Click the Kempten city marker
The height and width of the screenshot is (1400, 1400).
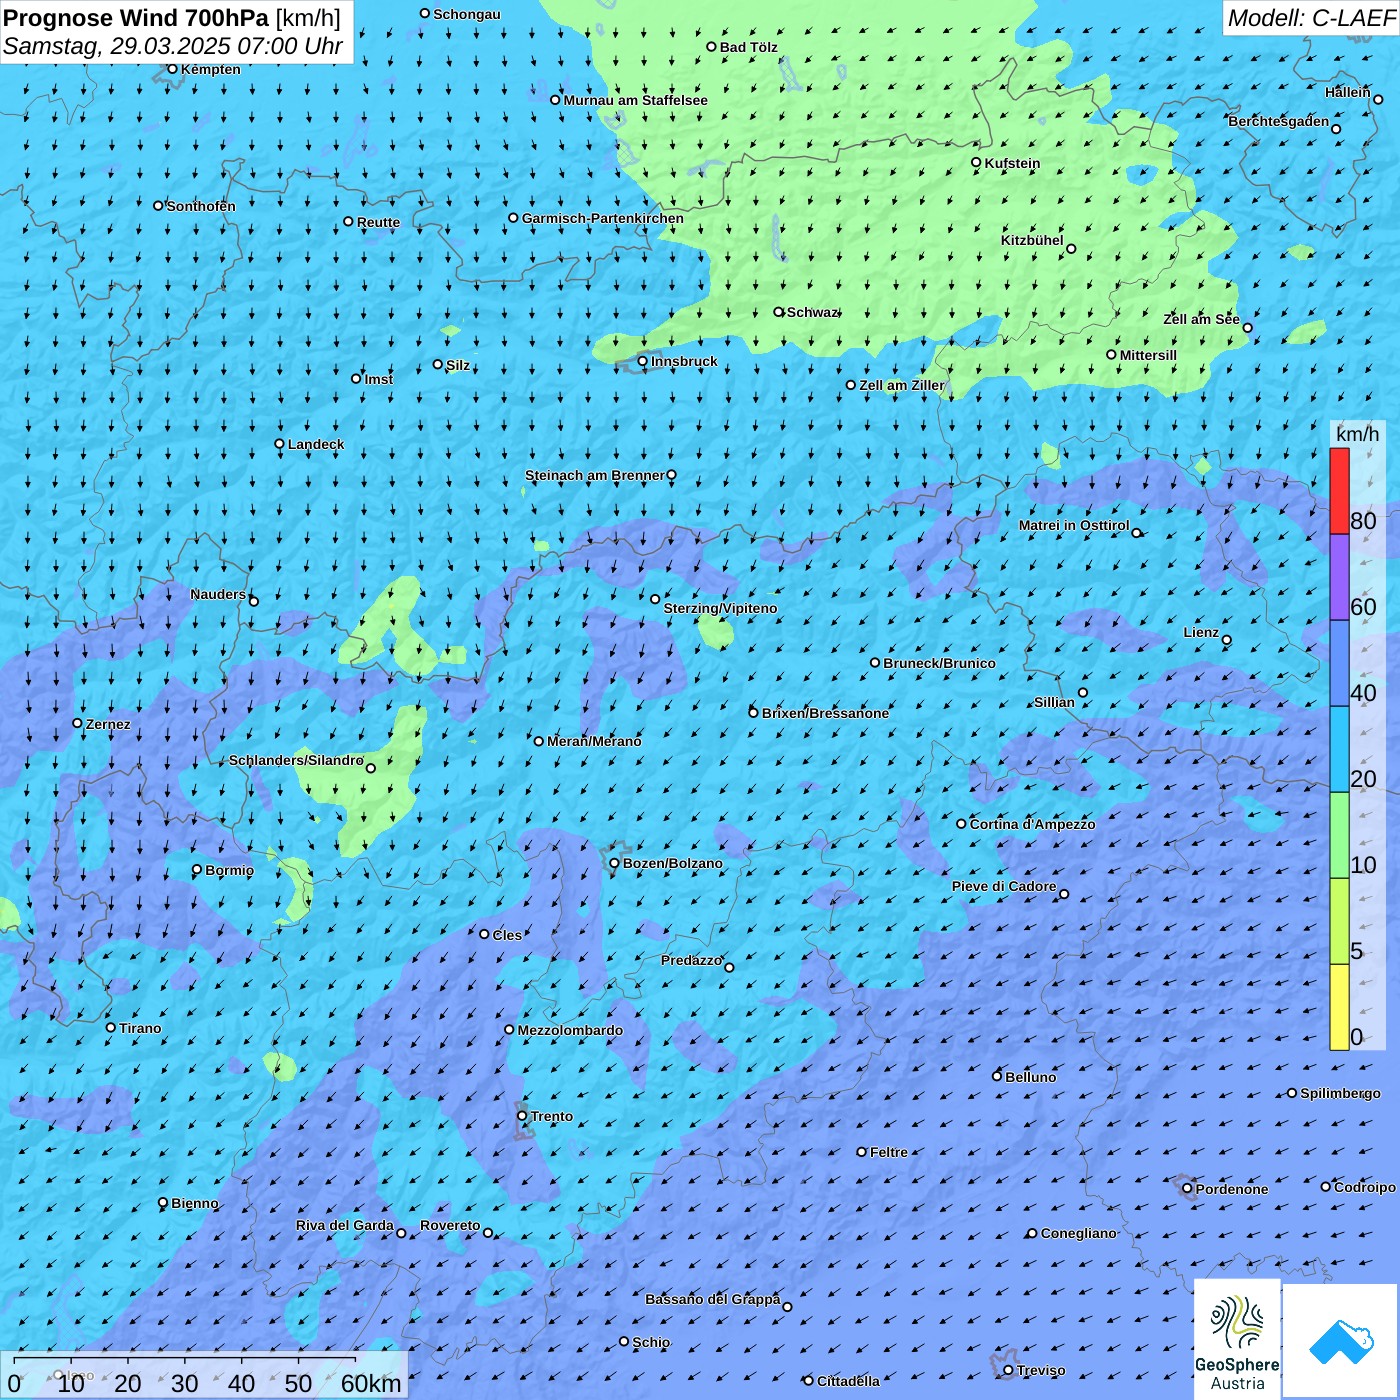coord(172,69)
